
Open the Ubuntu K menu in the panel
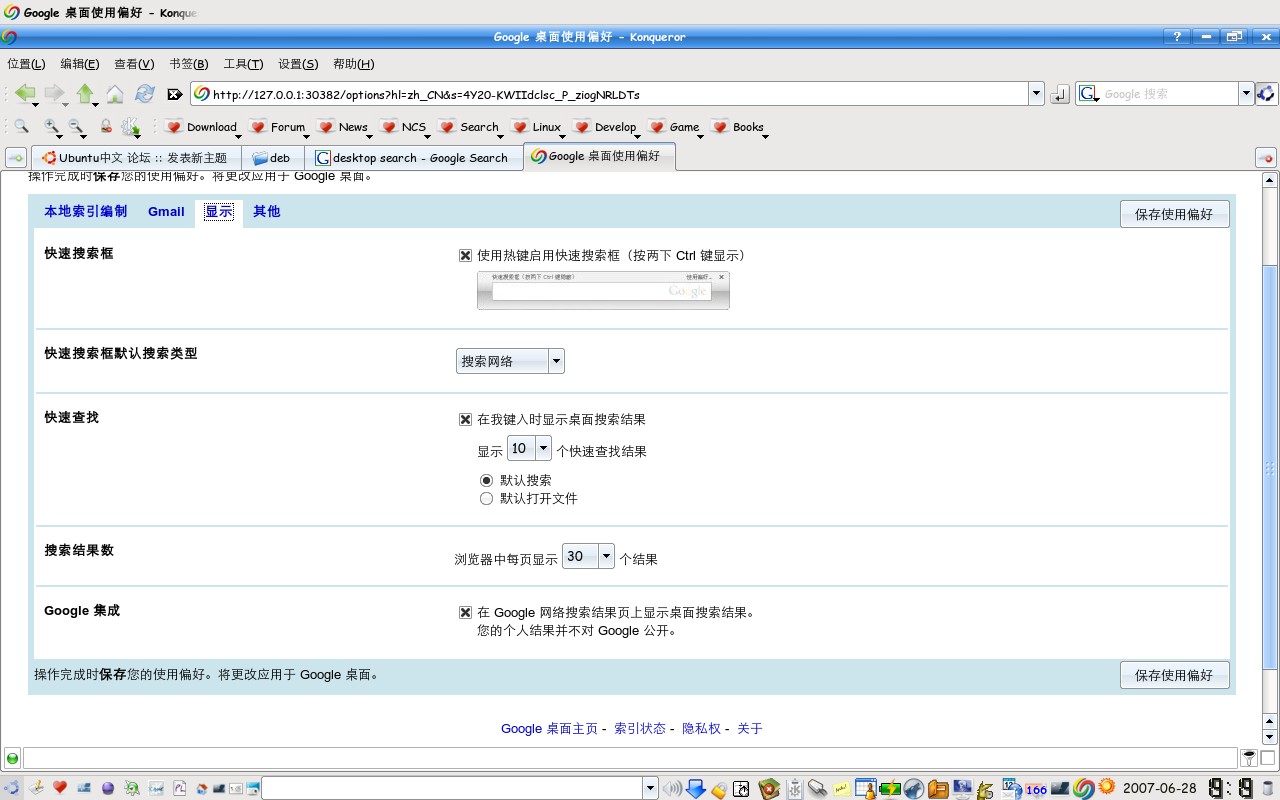pyautogui.click(x=11, y=788)
